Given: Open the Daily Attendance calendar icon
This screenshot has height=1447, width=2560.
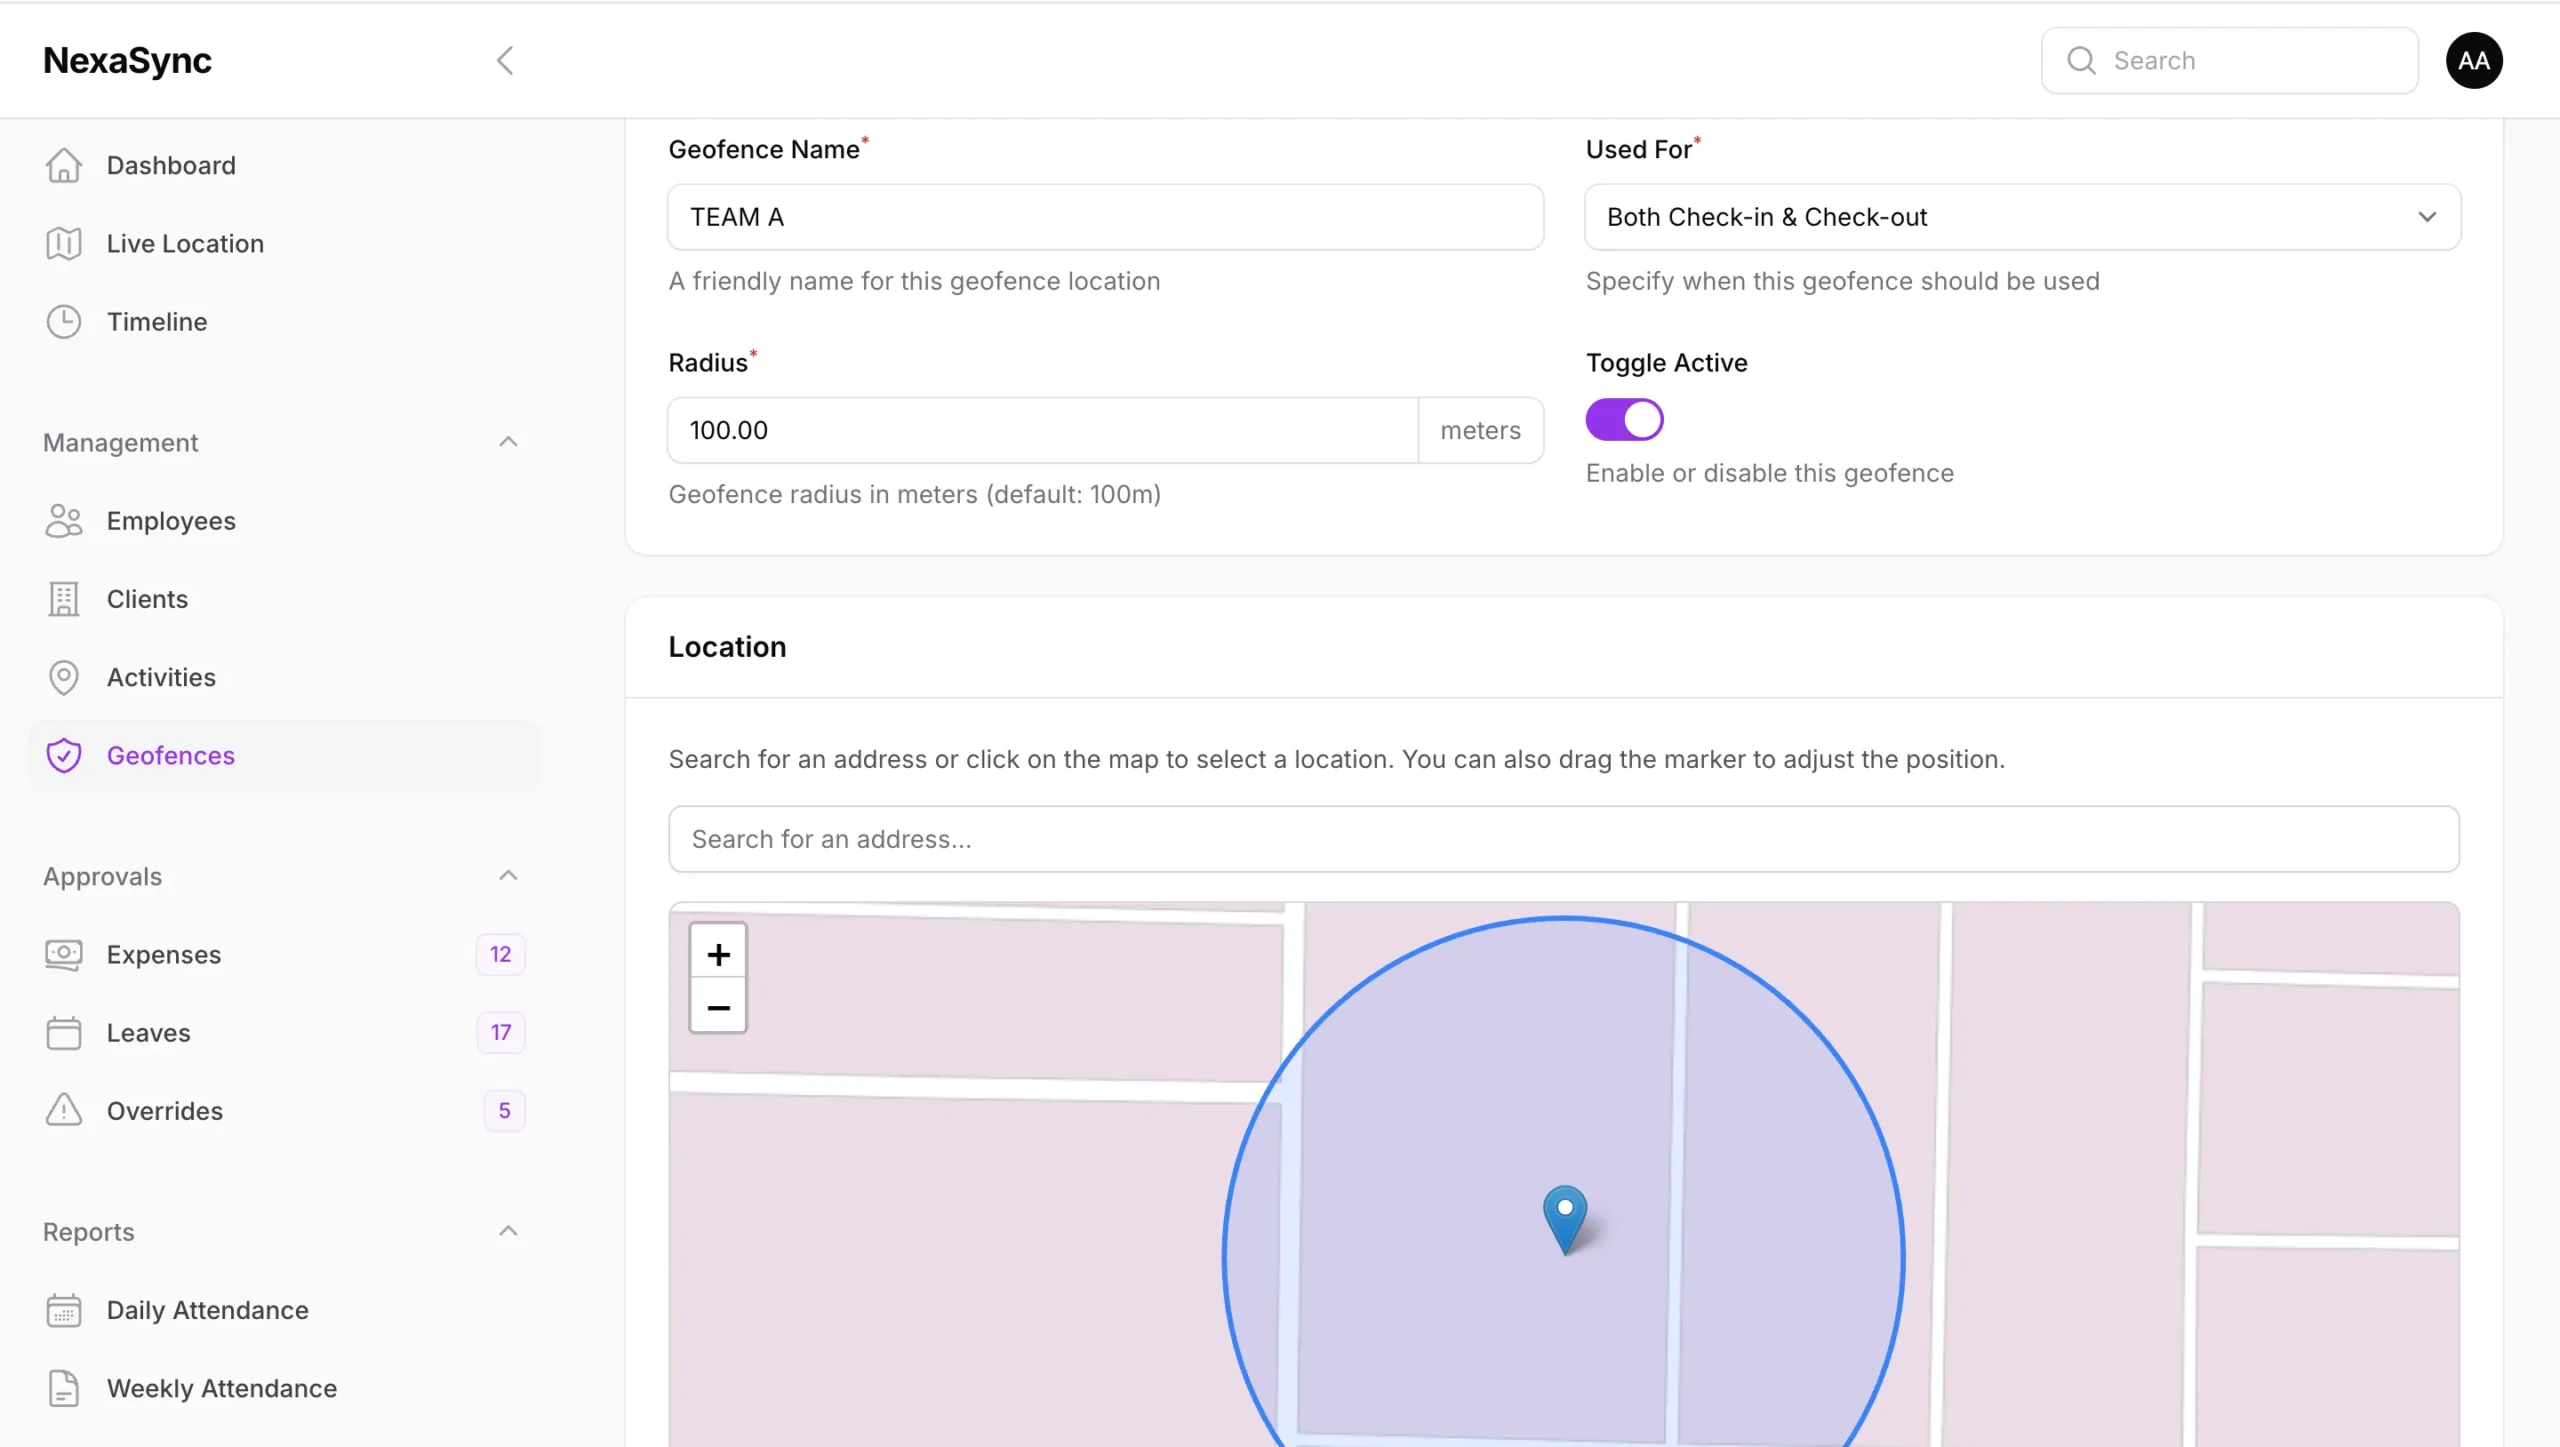Looking at the screenshot, I should [x=63, y=1310].
